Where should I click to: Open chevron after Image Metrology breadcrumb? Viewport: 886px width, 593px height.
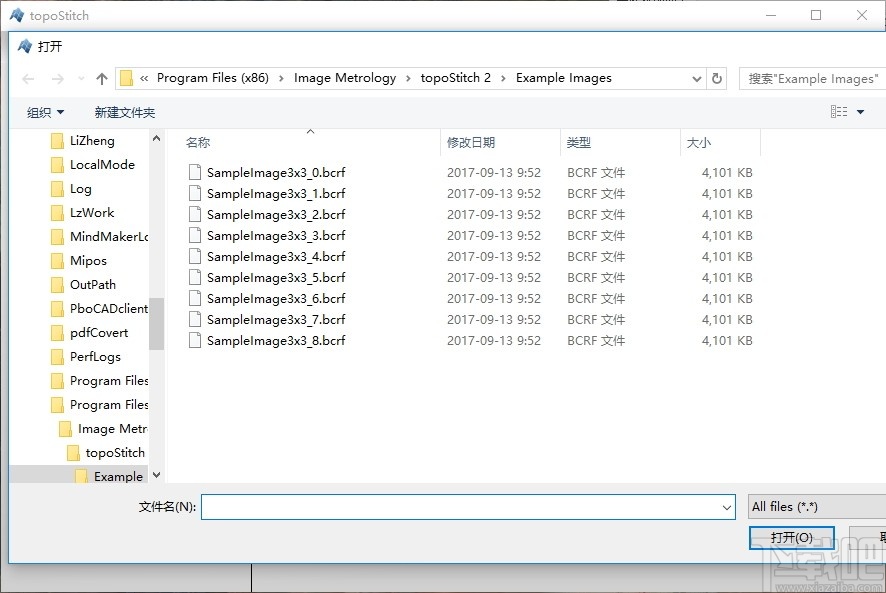(408, 79)
